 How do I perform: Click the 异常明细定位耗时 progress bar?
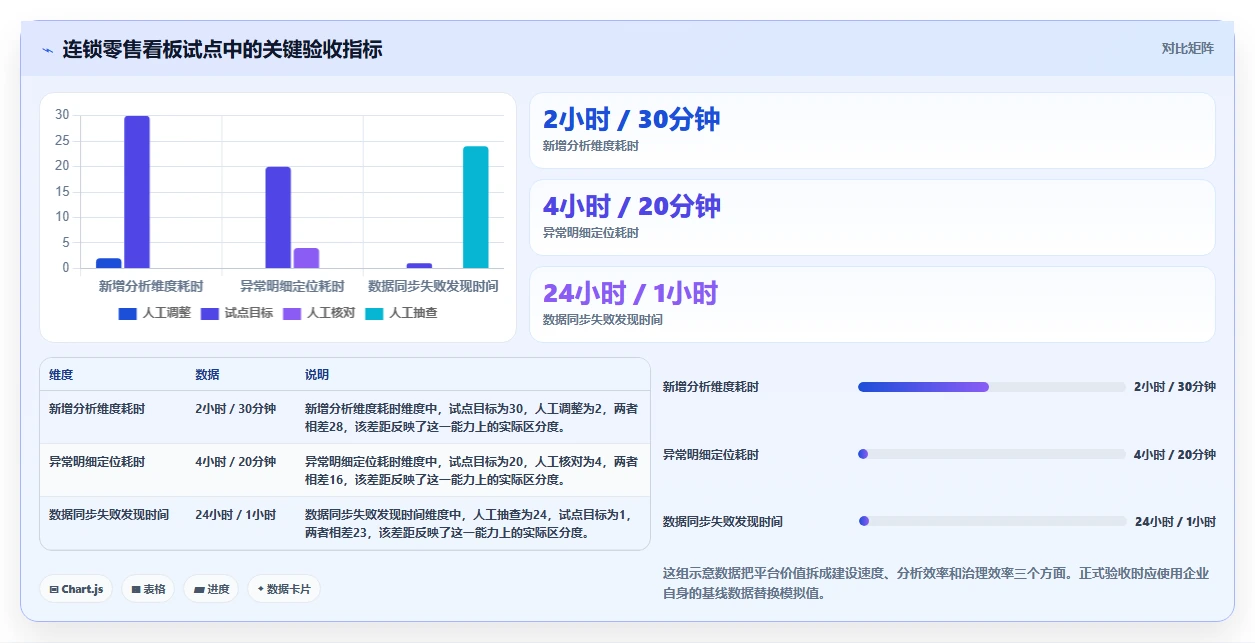[992, 454]
